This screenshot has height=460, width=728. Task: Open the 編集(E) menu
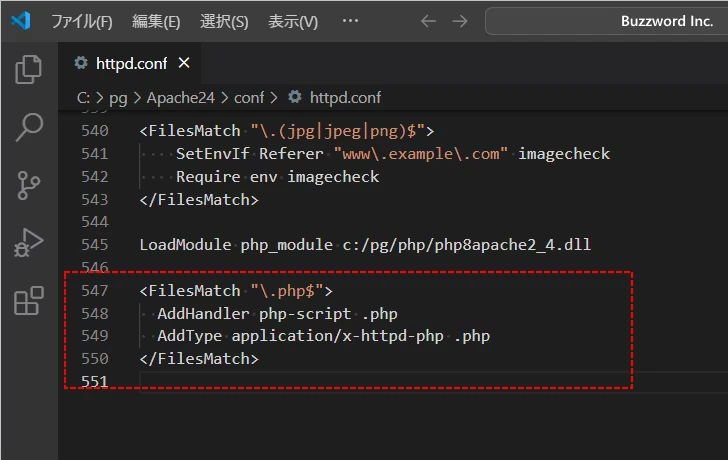(156, 21)
